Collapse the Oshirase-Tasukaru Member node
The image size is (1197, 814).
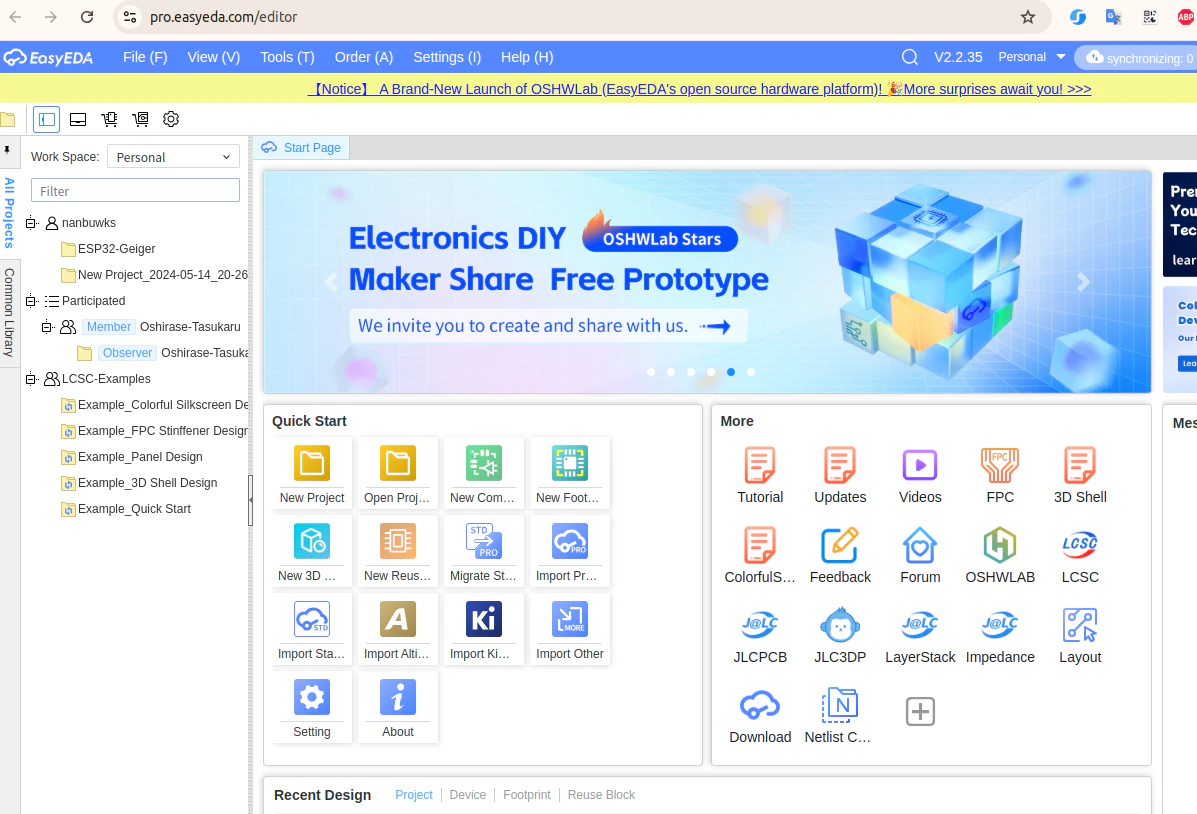47,327
